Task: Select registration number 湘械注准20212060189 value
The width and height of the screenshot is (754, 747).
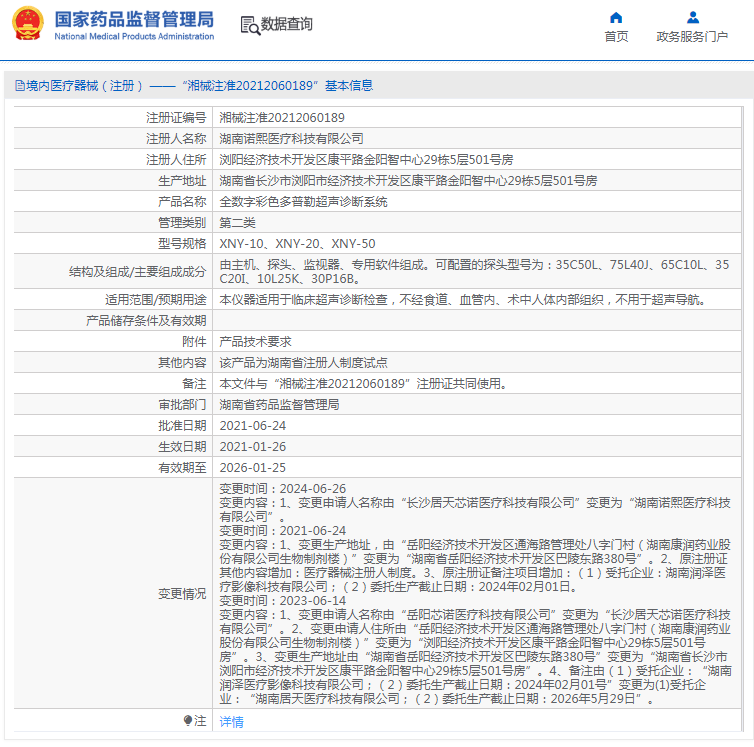Action: click(282, 118)
